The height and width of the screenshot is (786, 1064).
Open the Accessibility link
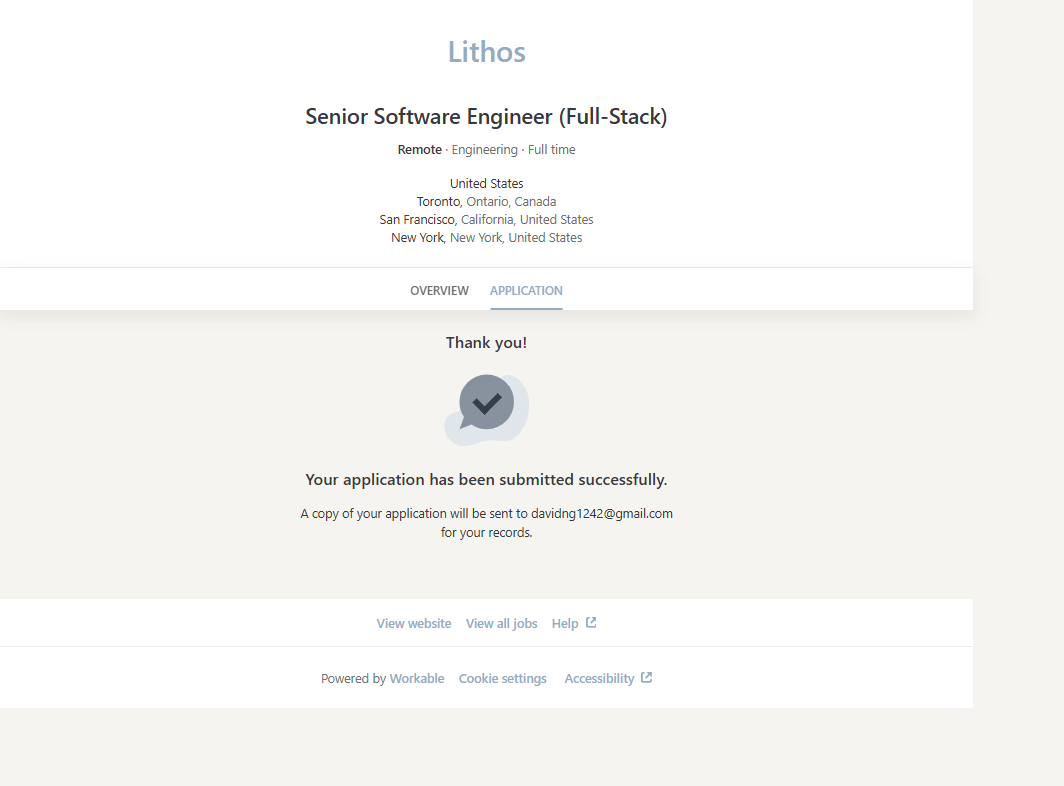[599, 679]
